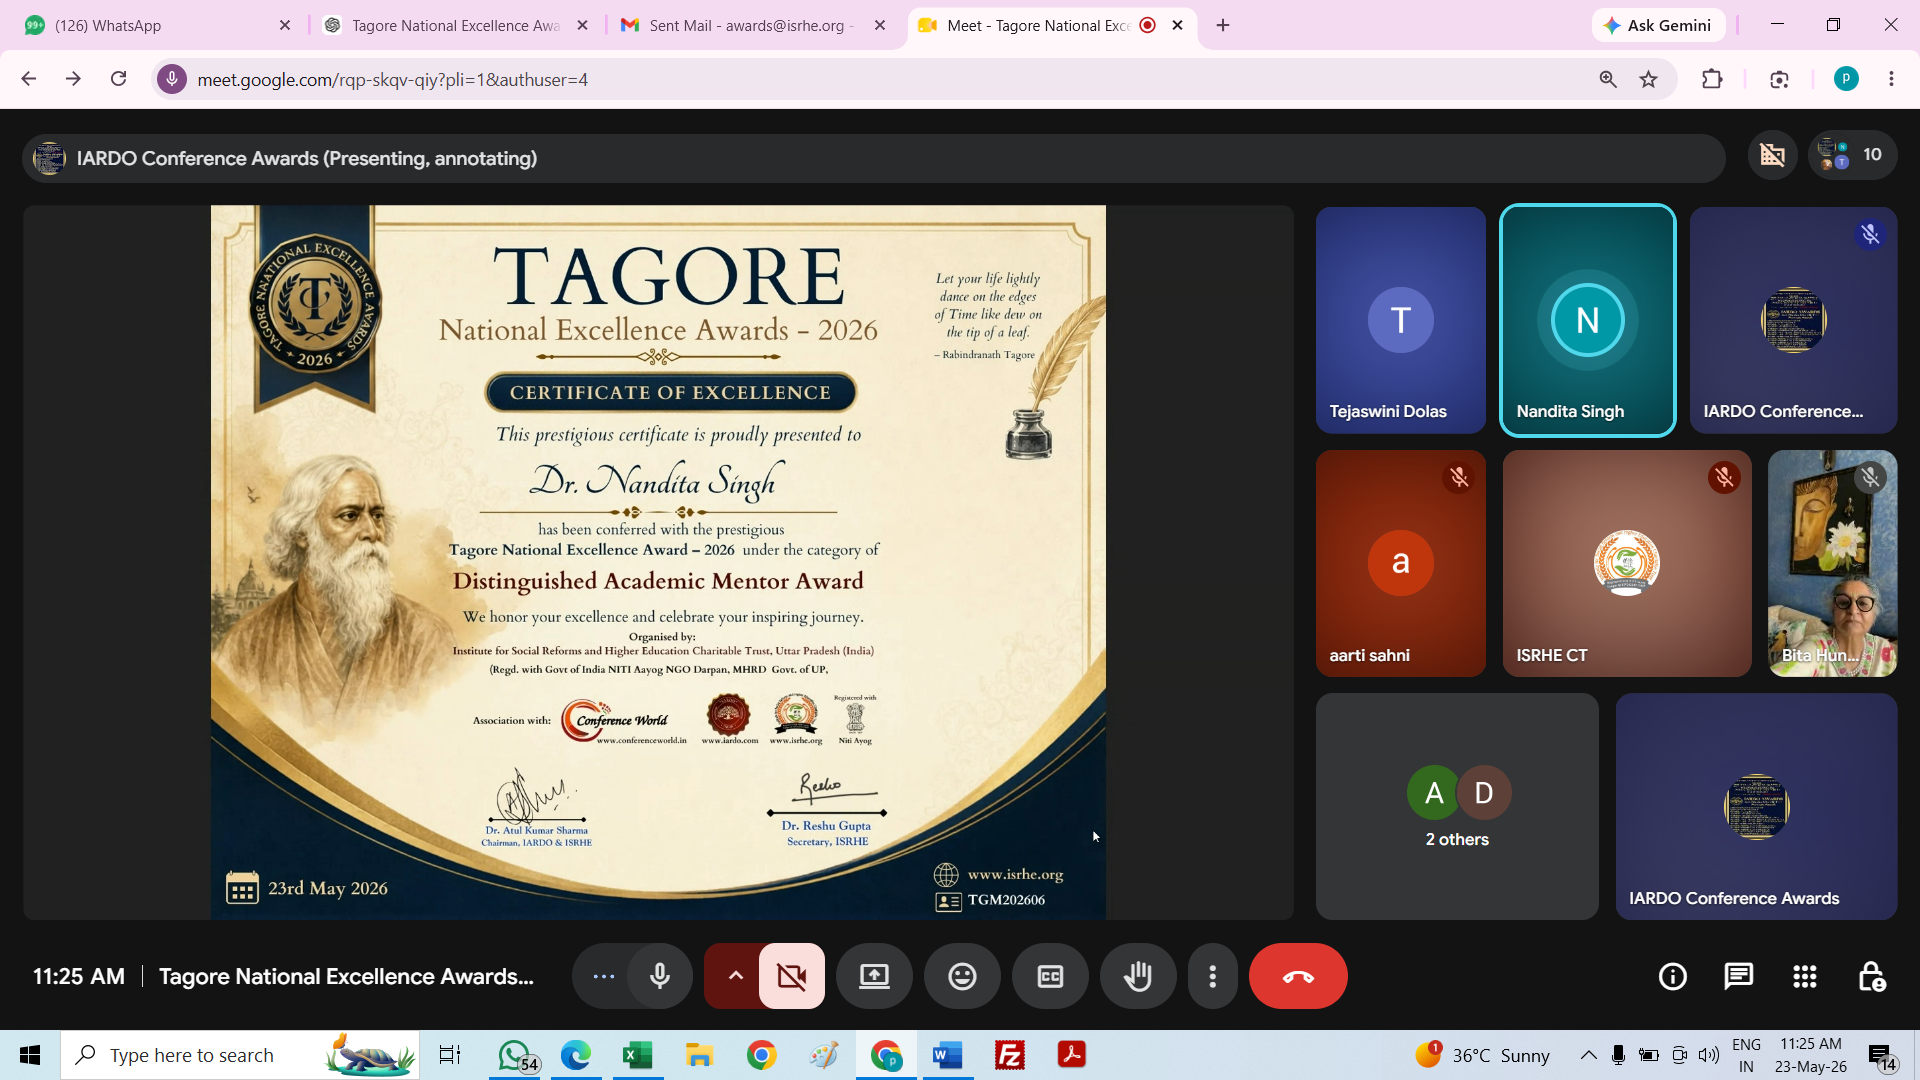Open Excel from the taskbar
Screen dimensions: 1920x1080
pos(638,1055)
